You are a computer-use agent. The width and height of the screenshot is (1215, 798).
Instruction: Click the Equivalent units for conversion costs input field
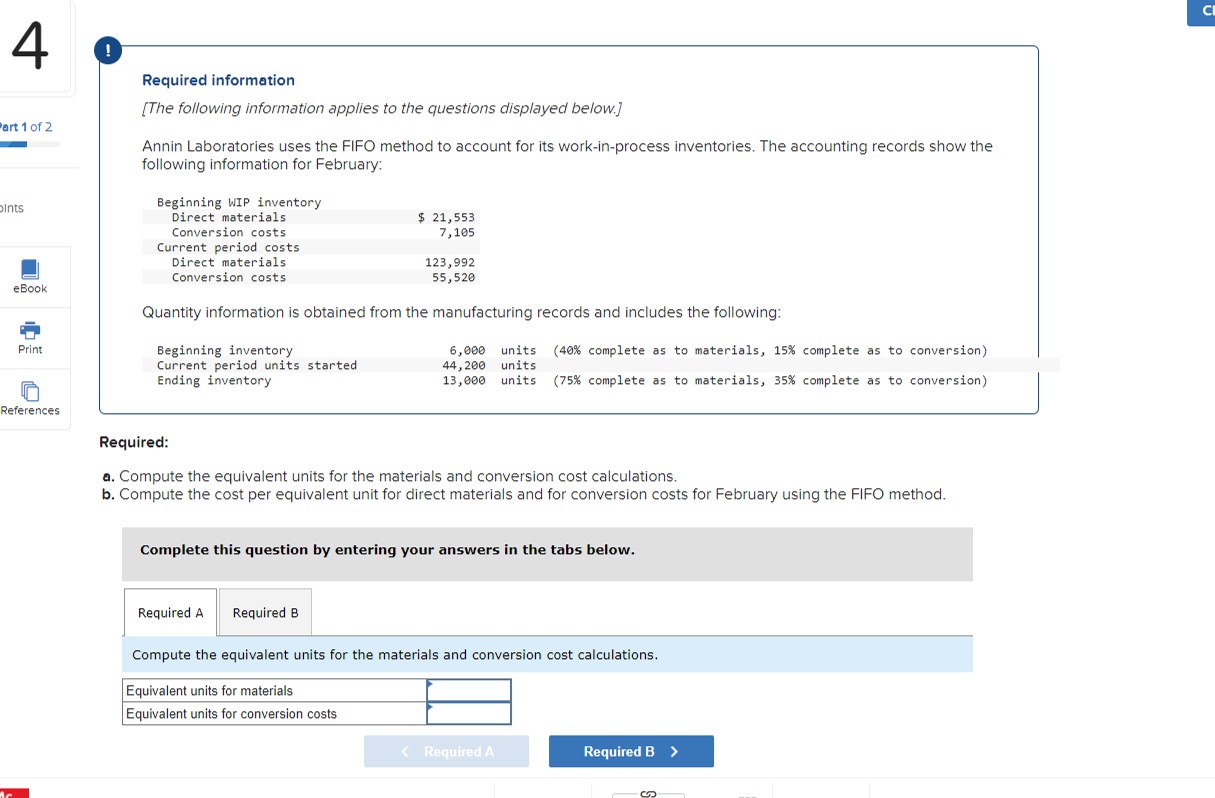point(469,712)
